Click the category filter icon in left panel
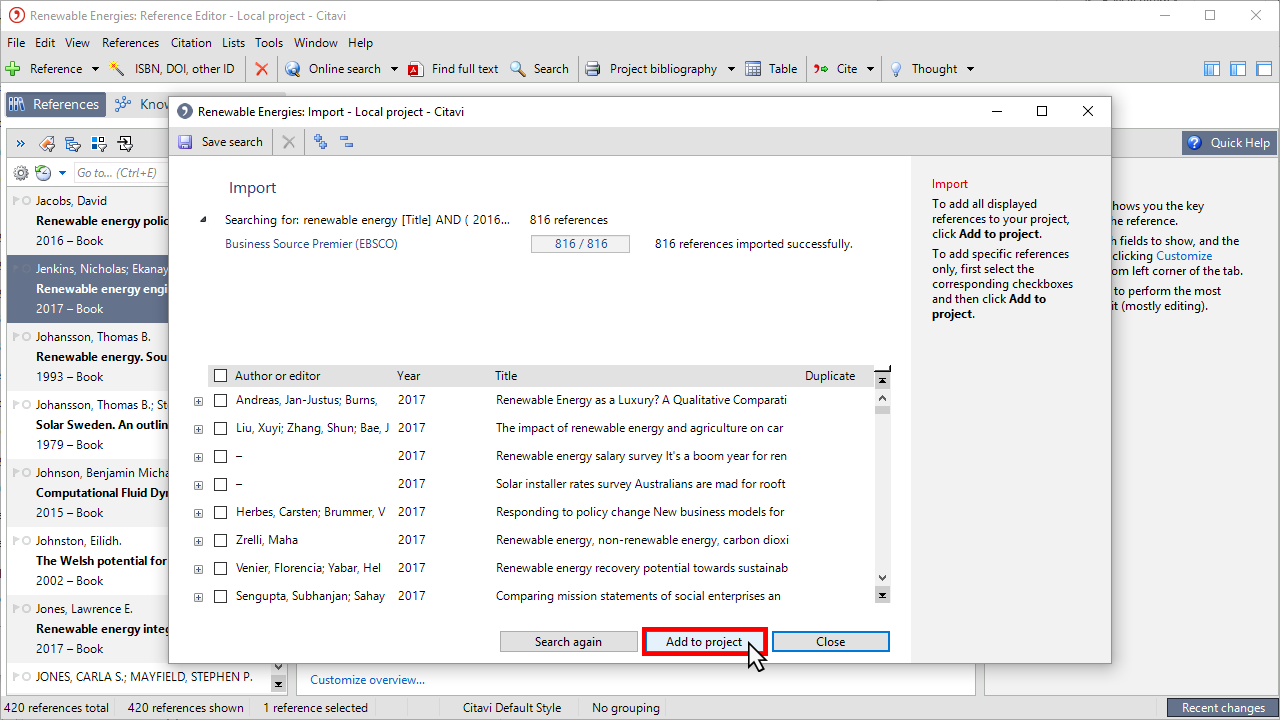Screen dimensions: 1280x720 tap(72, 143)
